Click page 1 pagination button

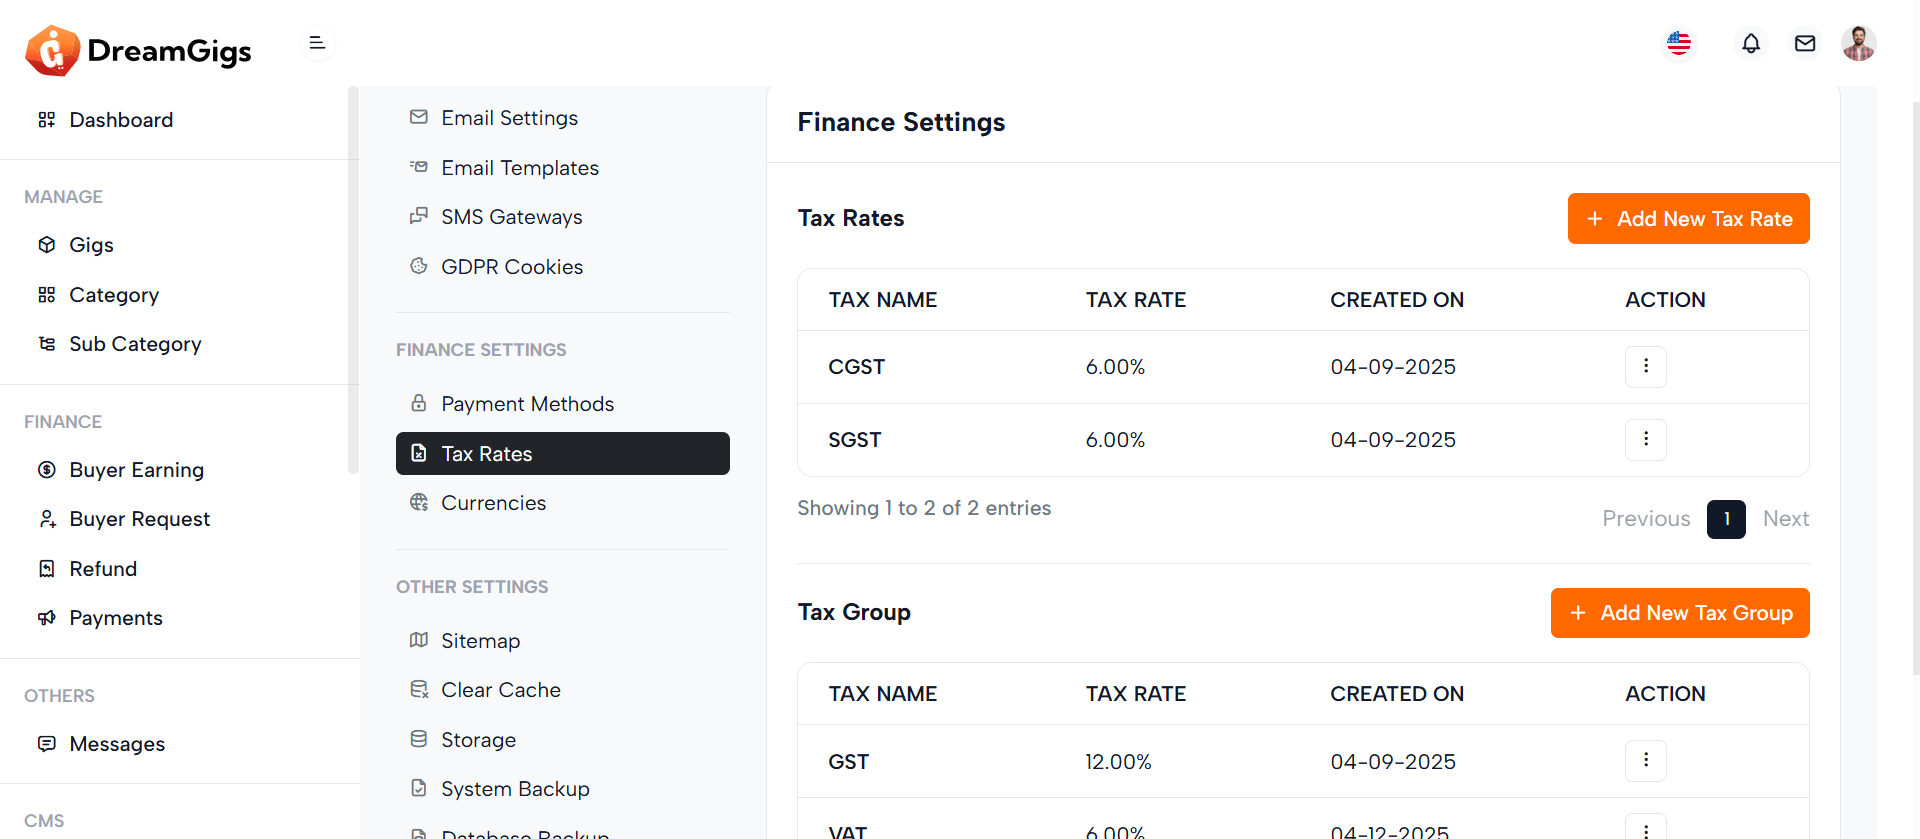(x=1725, y=519)
